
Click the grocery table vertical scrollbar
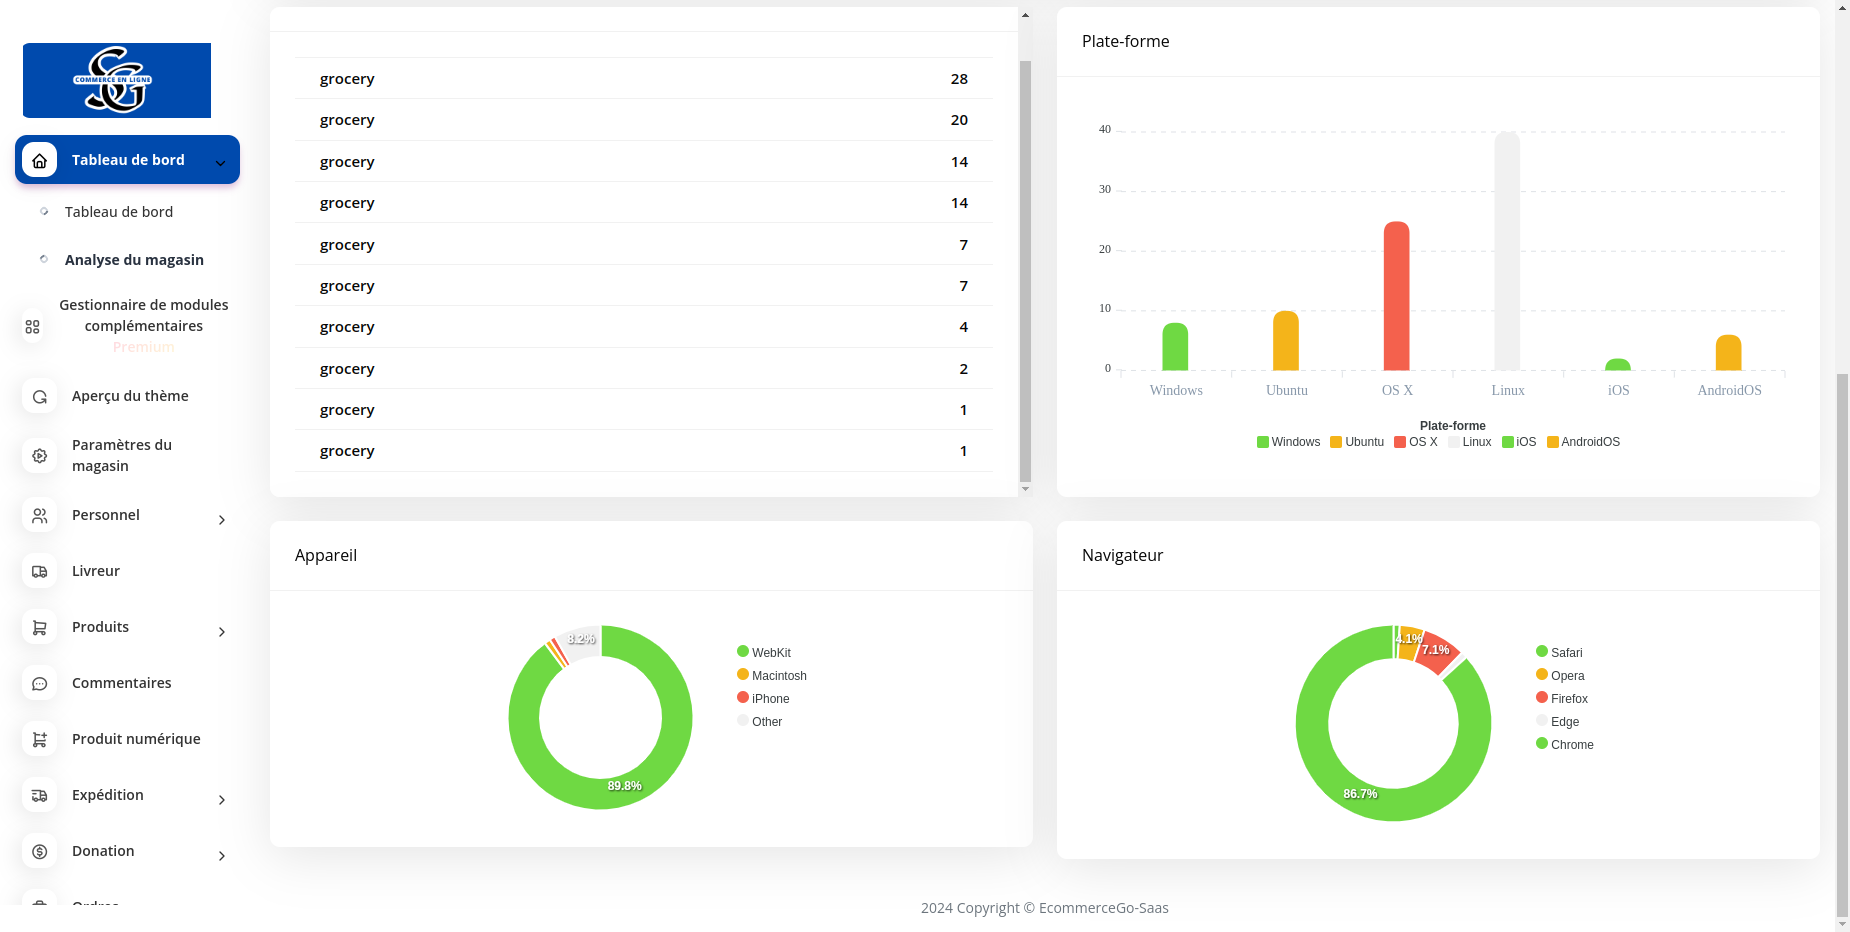point(1025,270)
